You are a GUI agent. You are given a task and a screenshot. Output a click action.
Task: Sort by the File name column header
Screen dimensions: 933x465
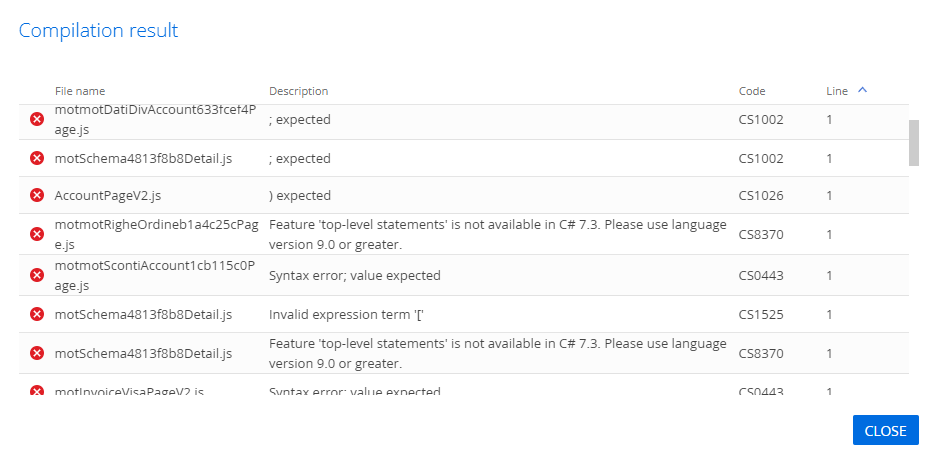pyautogui.click(x=80, y=91)
